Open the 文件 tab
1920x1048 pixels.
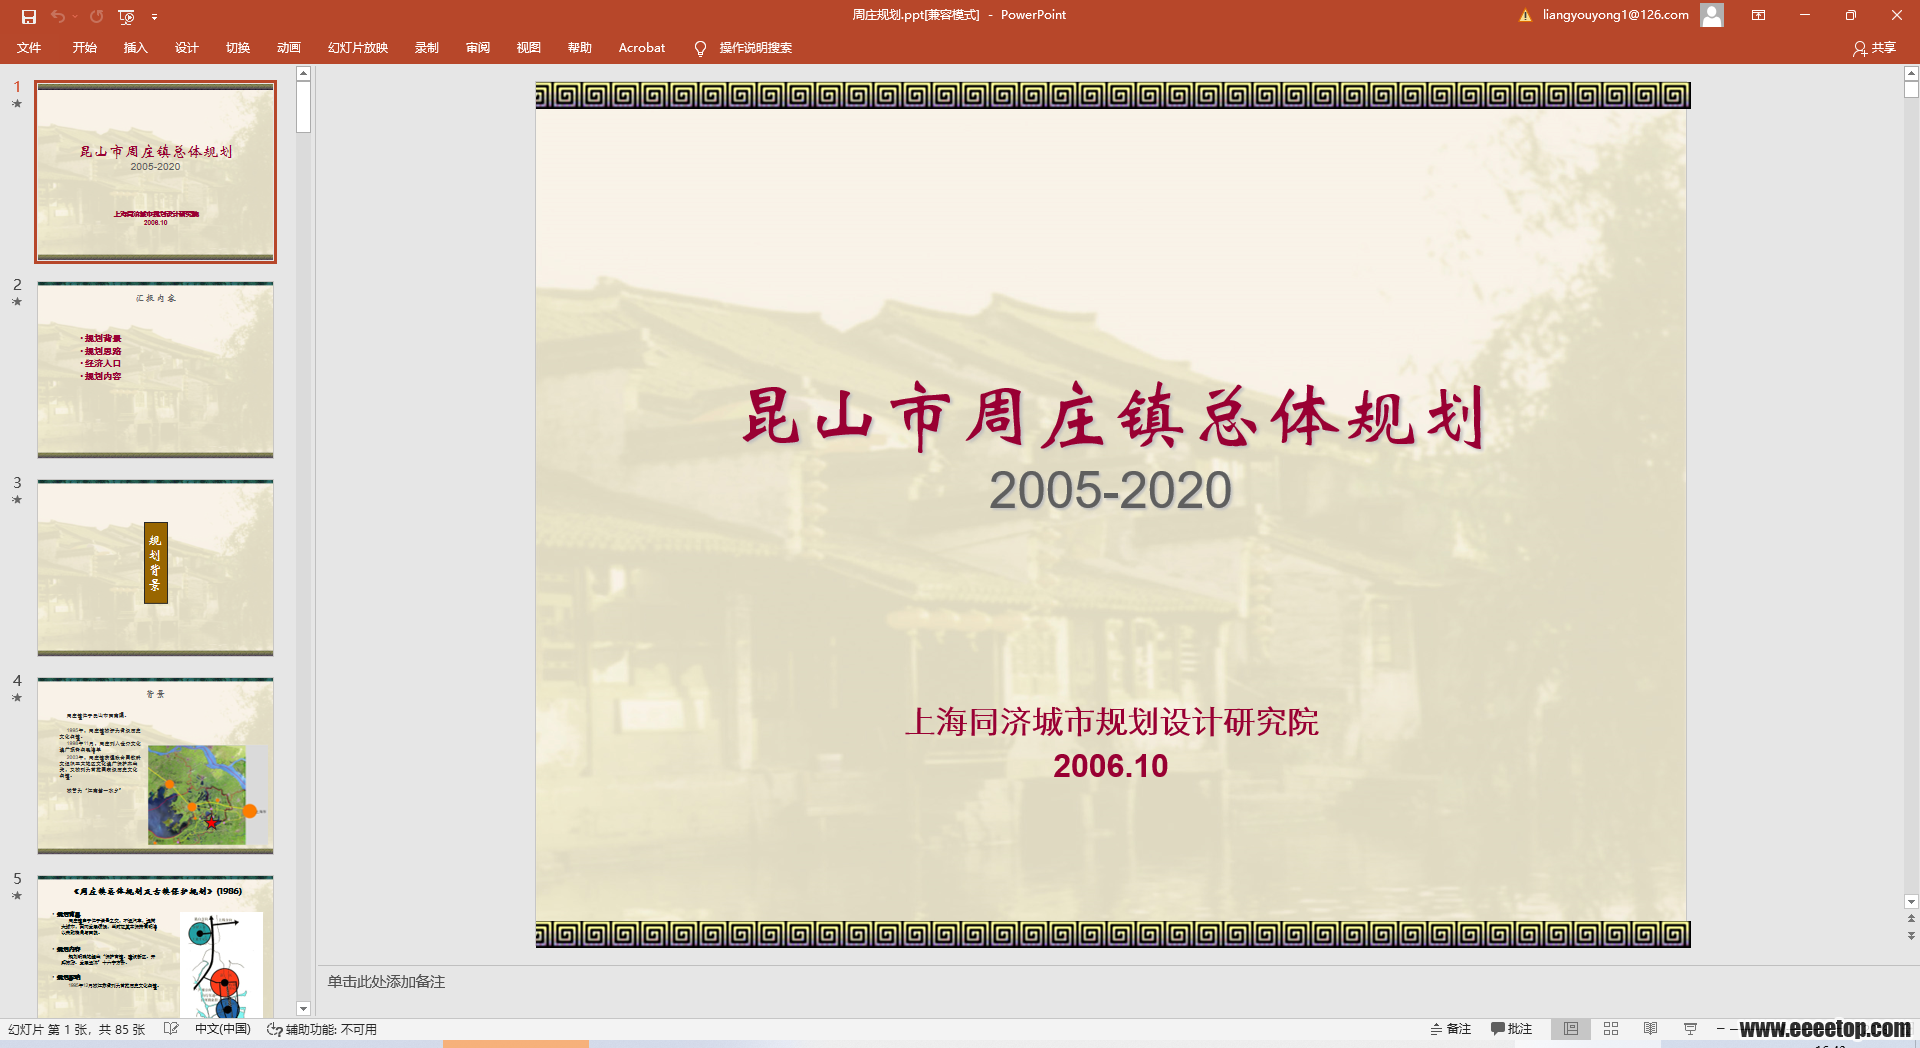29,47
